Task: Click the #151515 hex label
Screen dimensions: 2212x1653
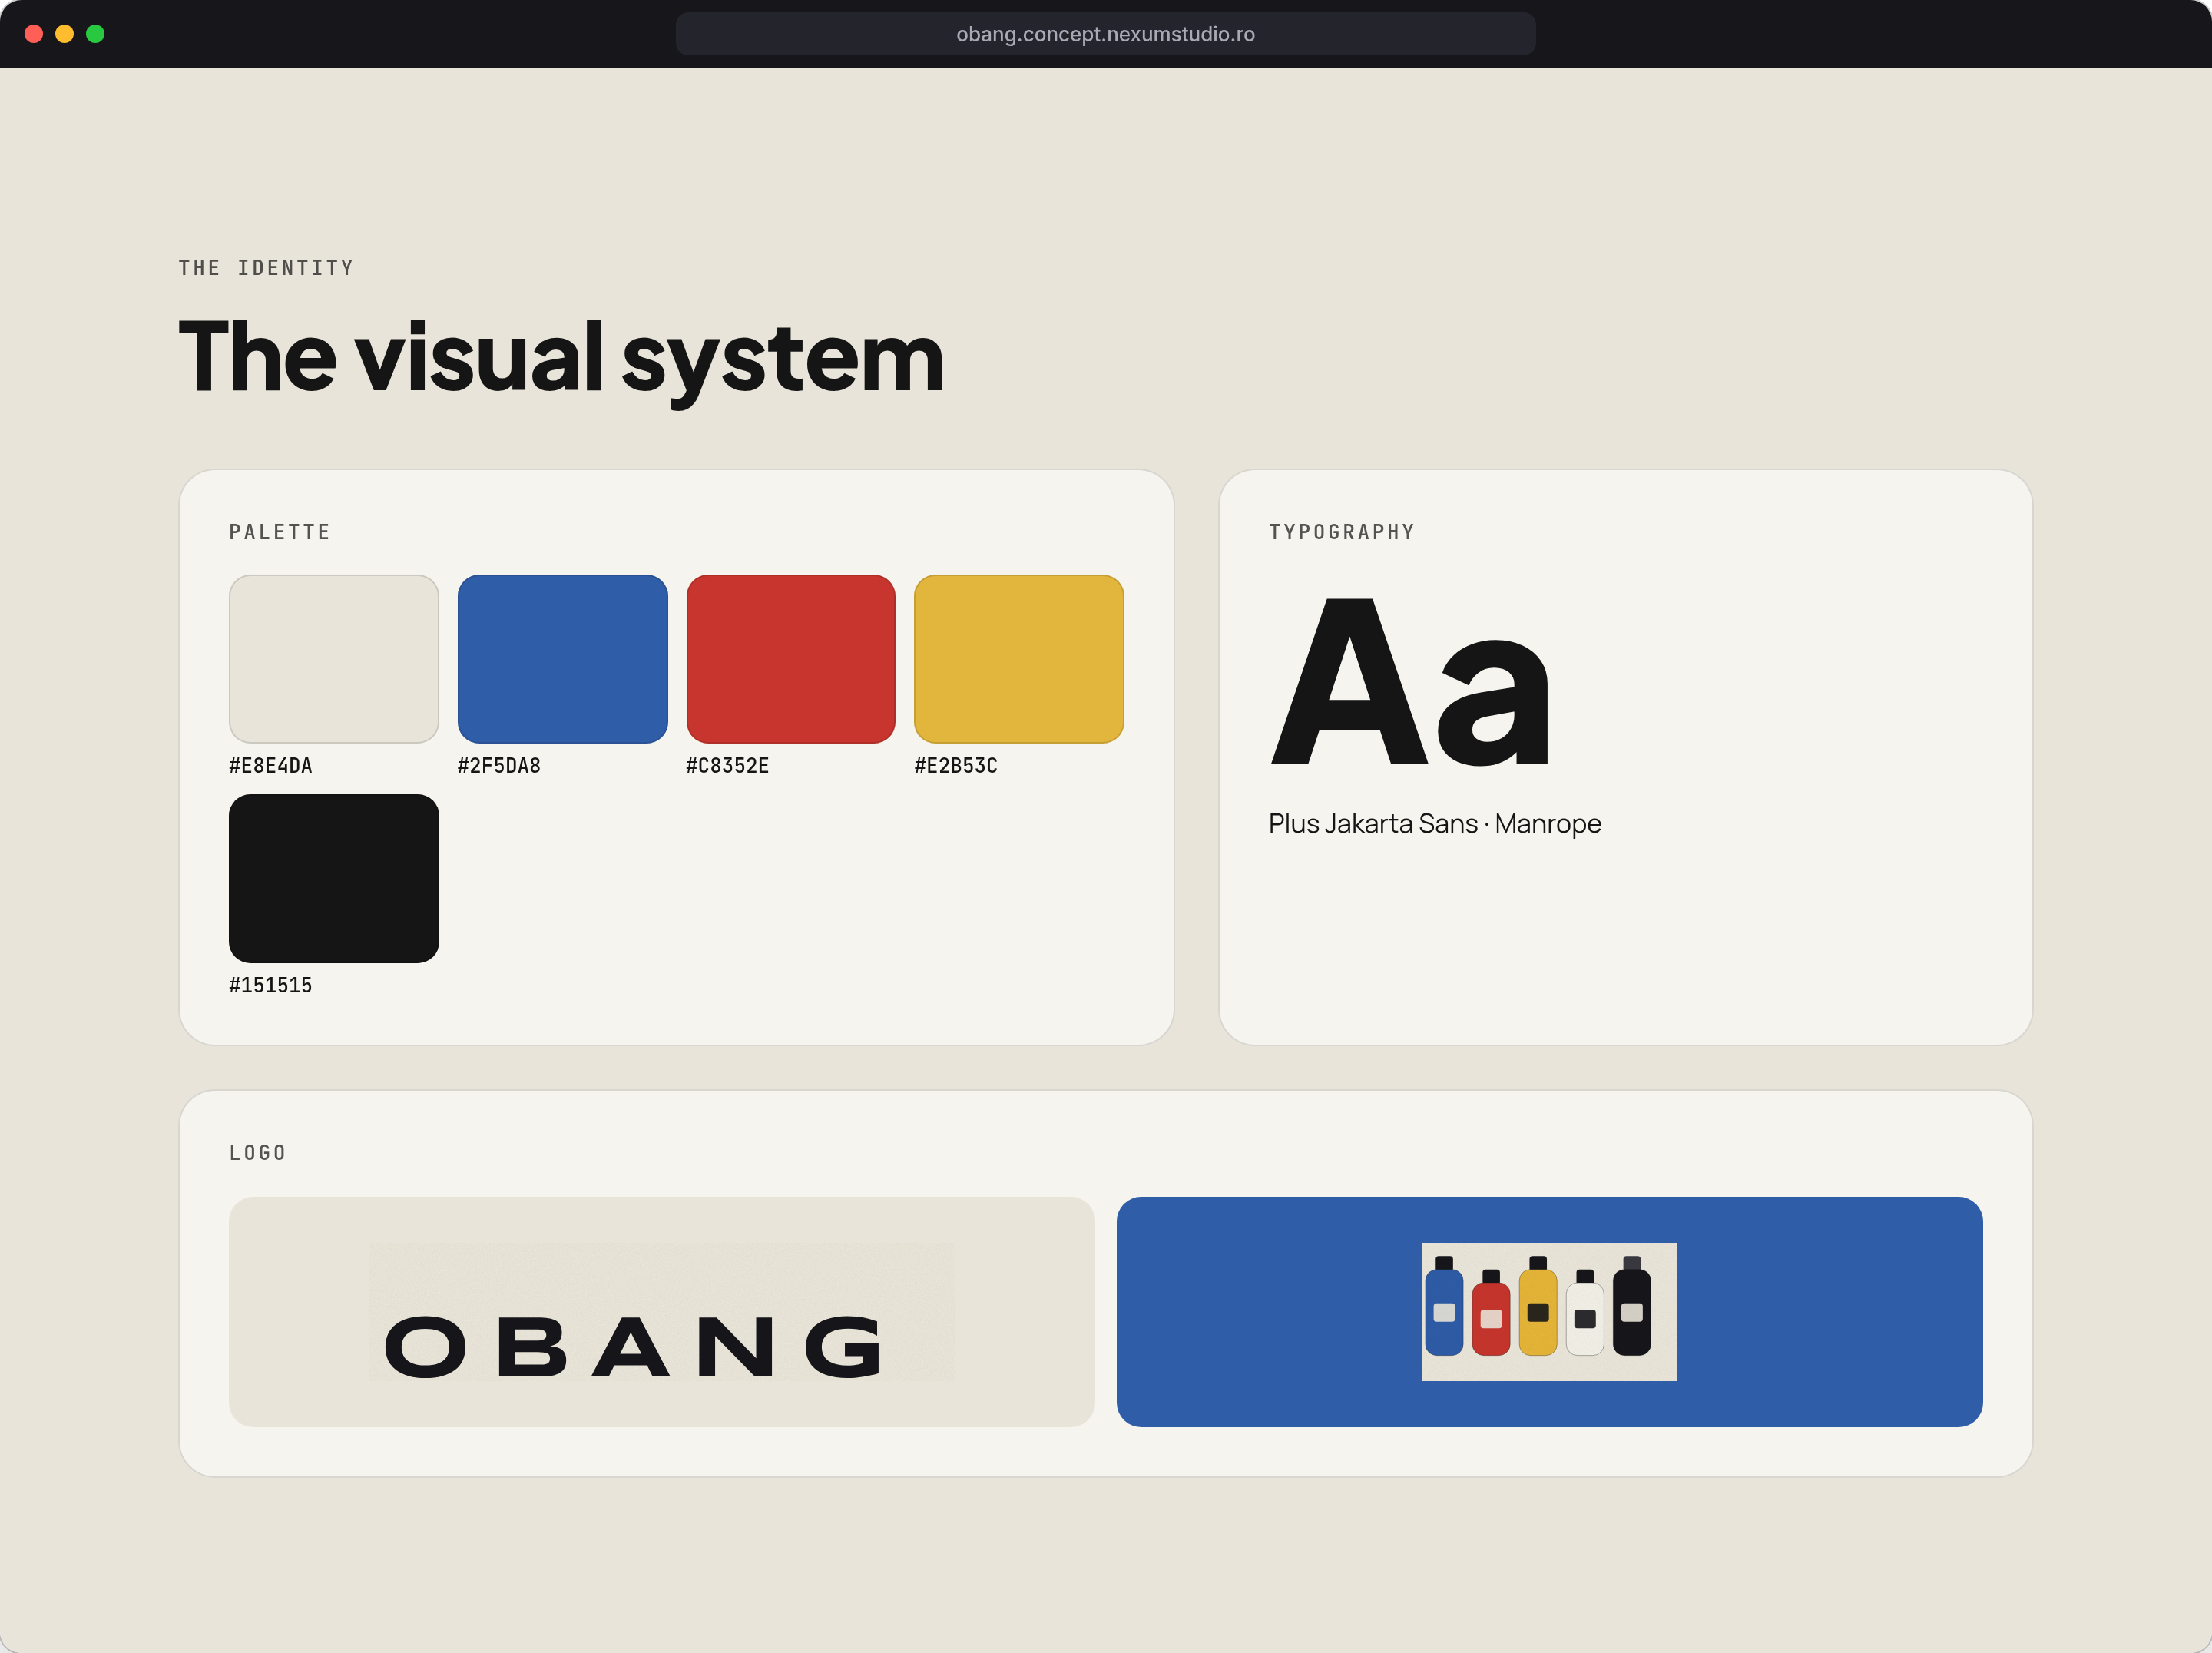Action: 271,986
